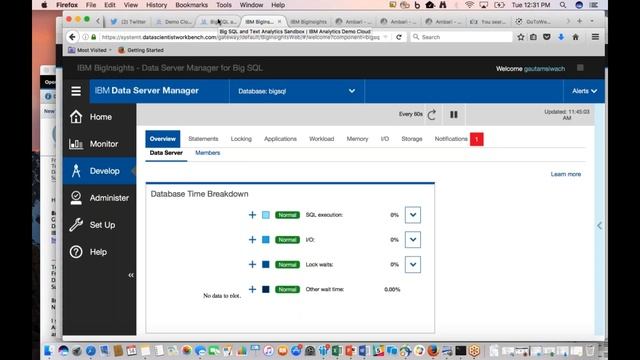640x360 pixels.
Task: Select the Data Server sub-tab
Action: coord(166,153)
